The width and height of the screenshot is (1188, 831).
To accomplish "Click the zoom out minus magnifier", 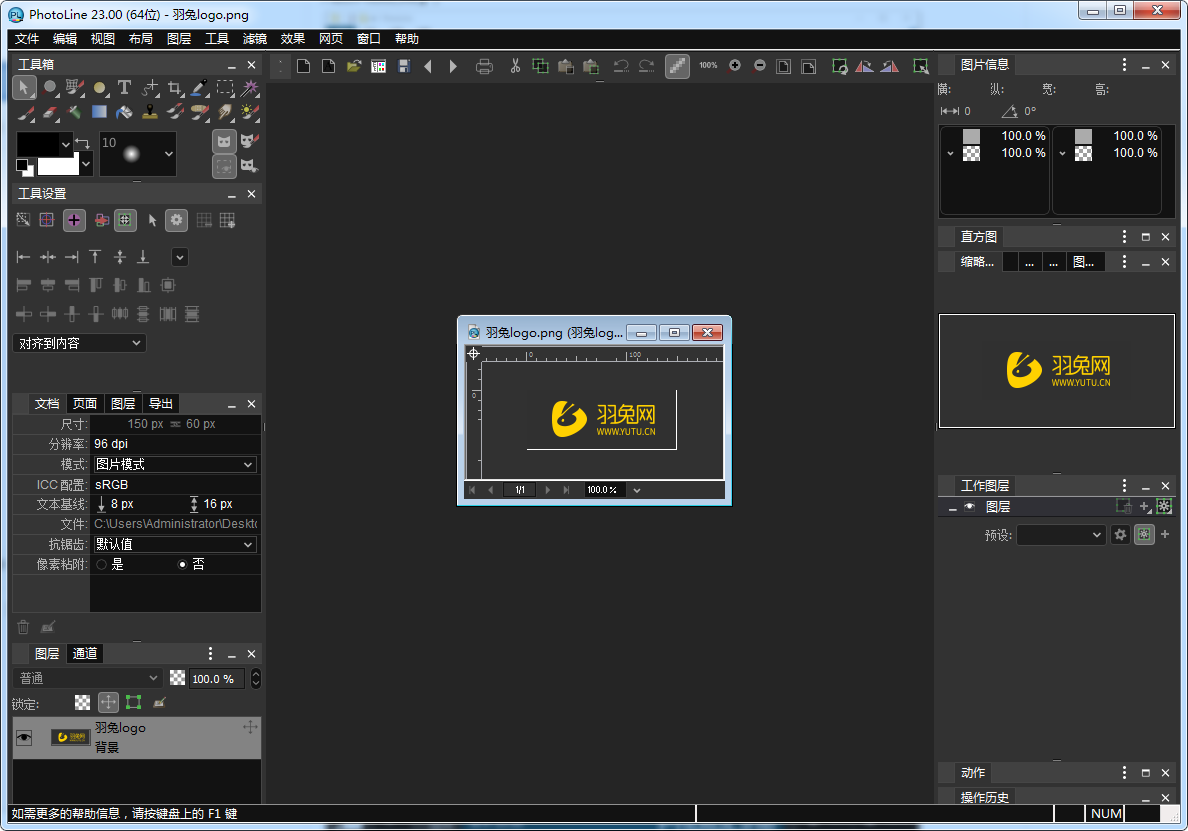I will [760, 66].
